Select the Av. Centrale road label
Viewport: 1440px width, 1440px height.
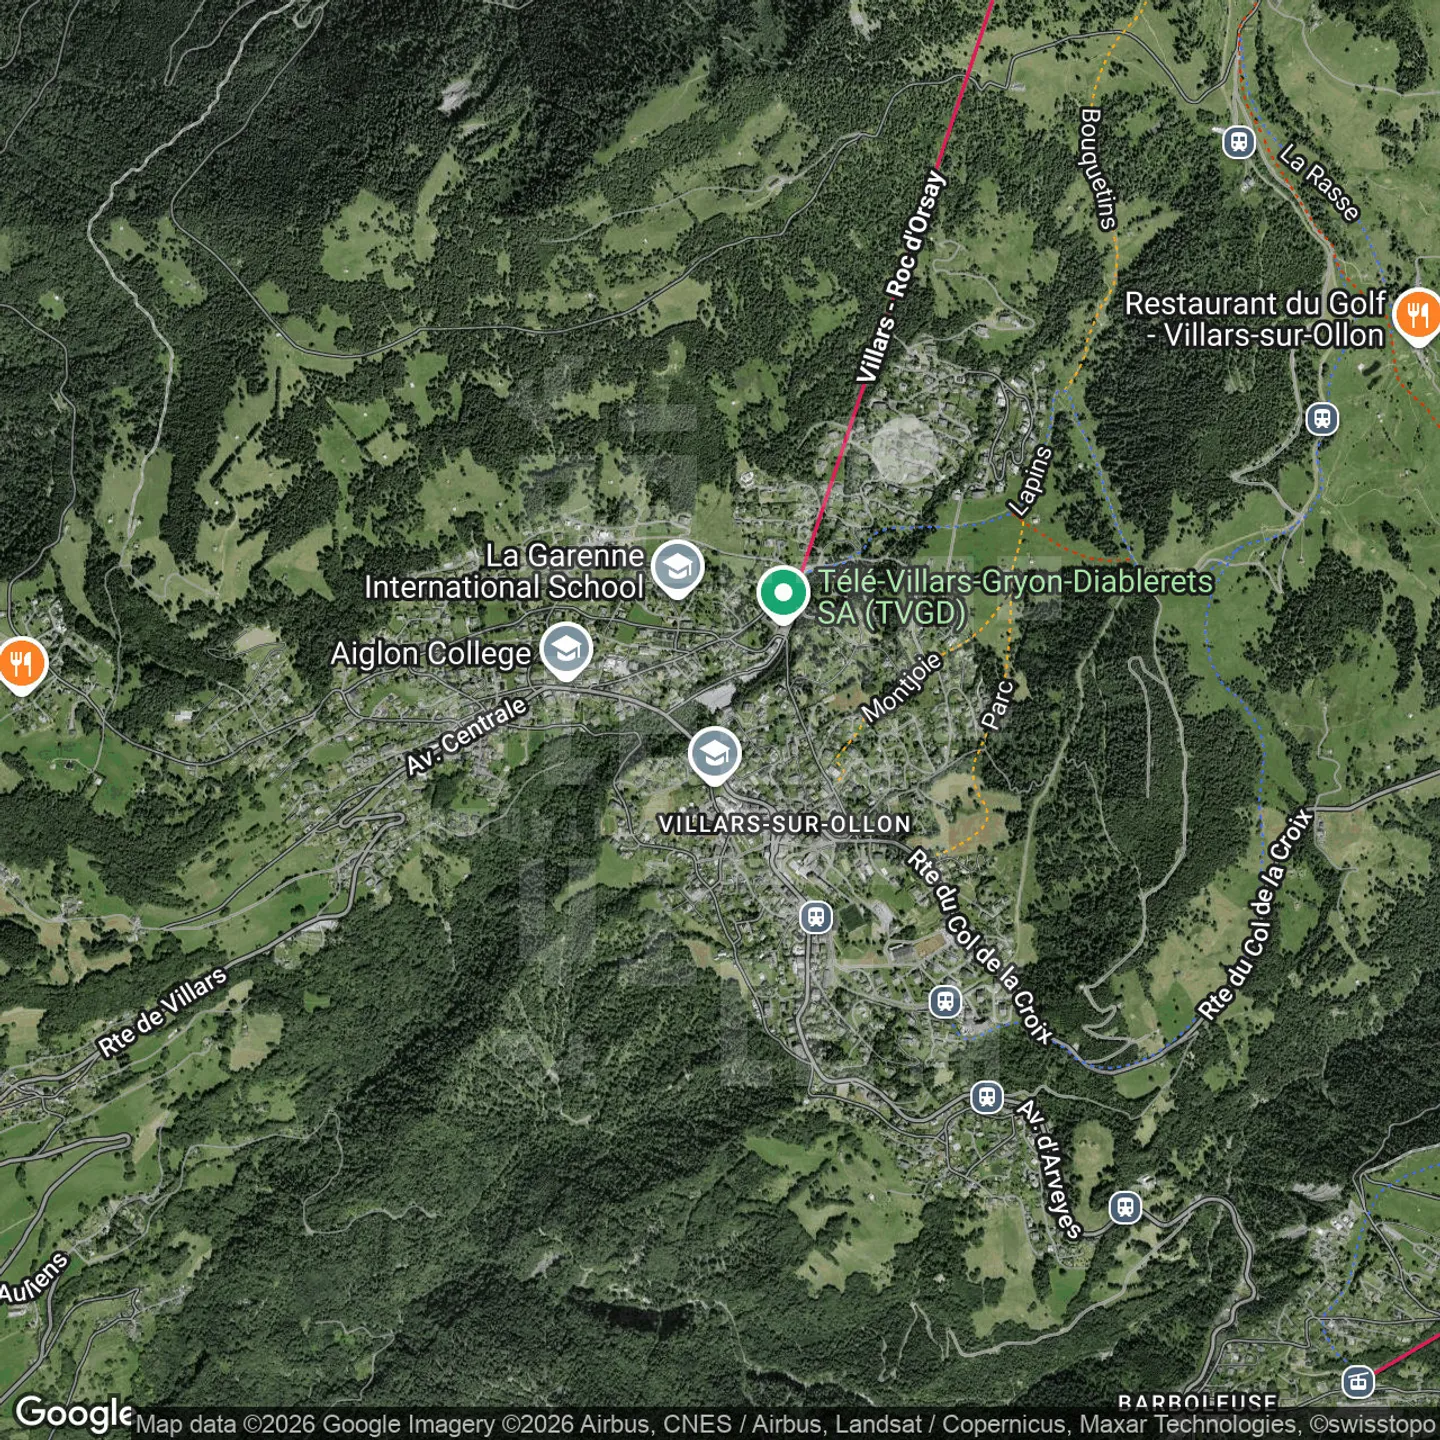coord(466,736)
